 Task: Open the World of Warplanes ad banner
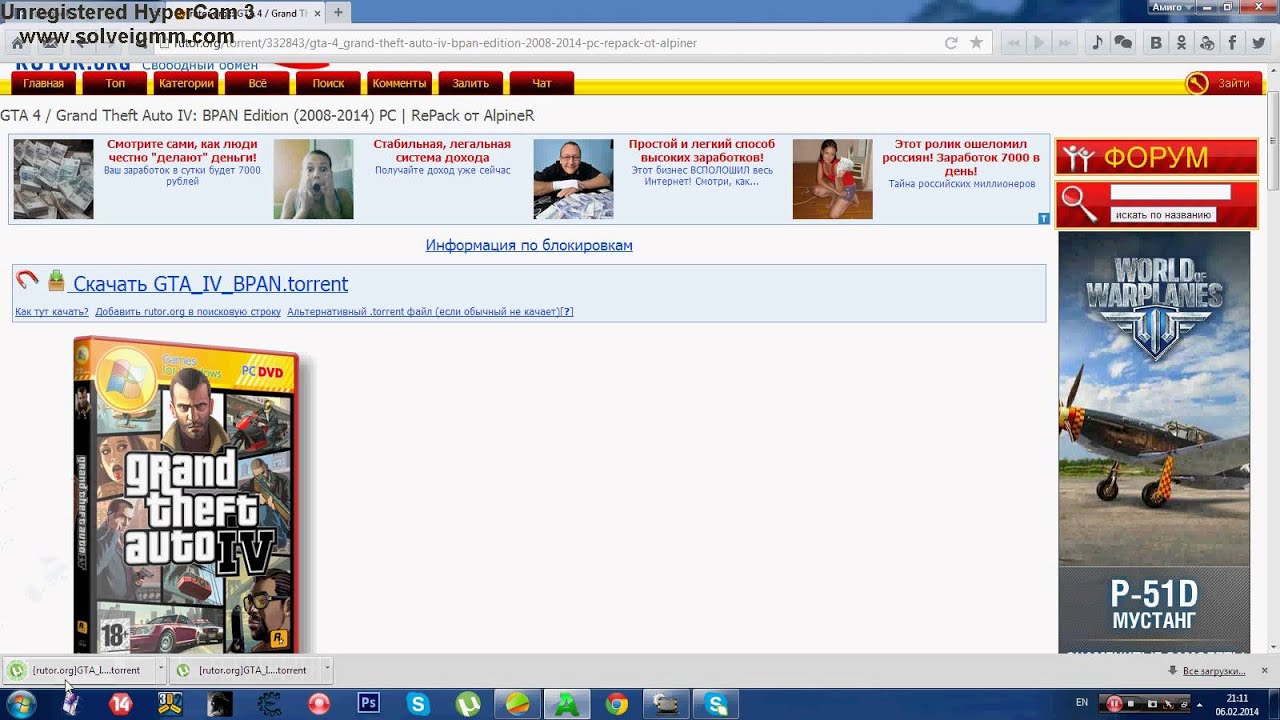pos(1154,441)
